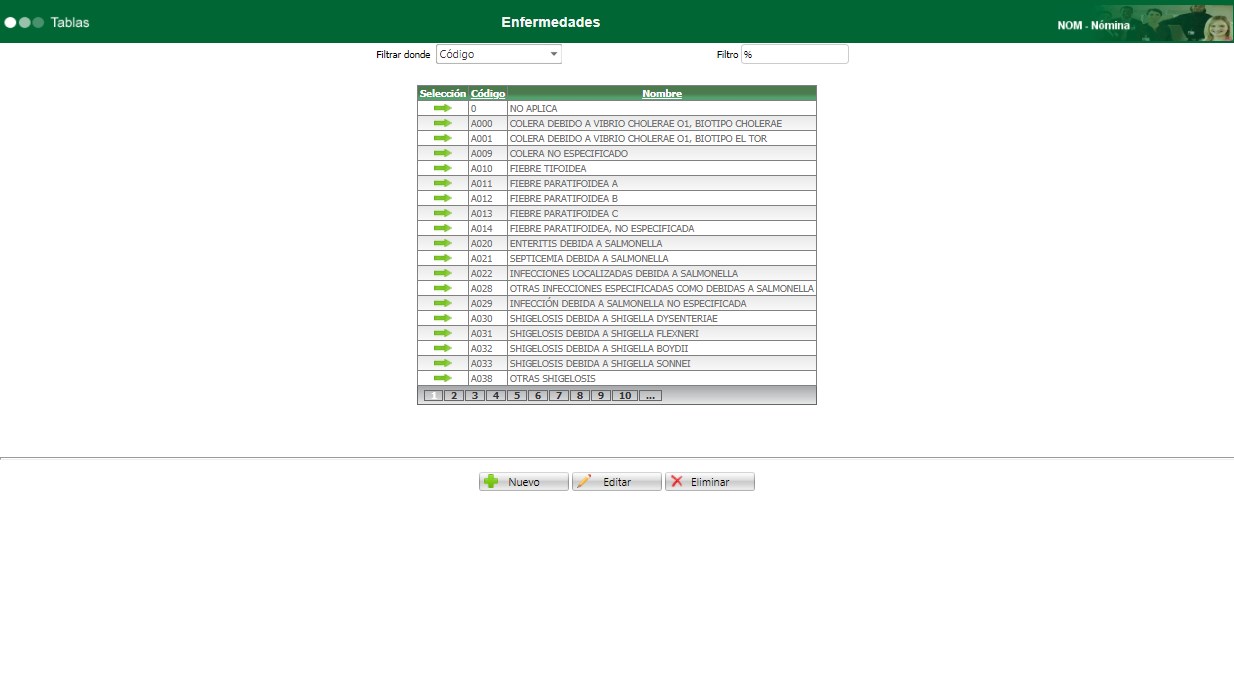
Task: Click the ... pagination control for more pages
Action: click(651, 395)
